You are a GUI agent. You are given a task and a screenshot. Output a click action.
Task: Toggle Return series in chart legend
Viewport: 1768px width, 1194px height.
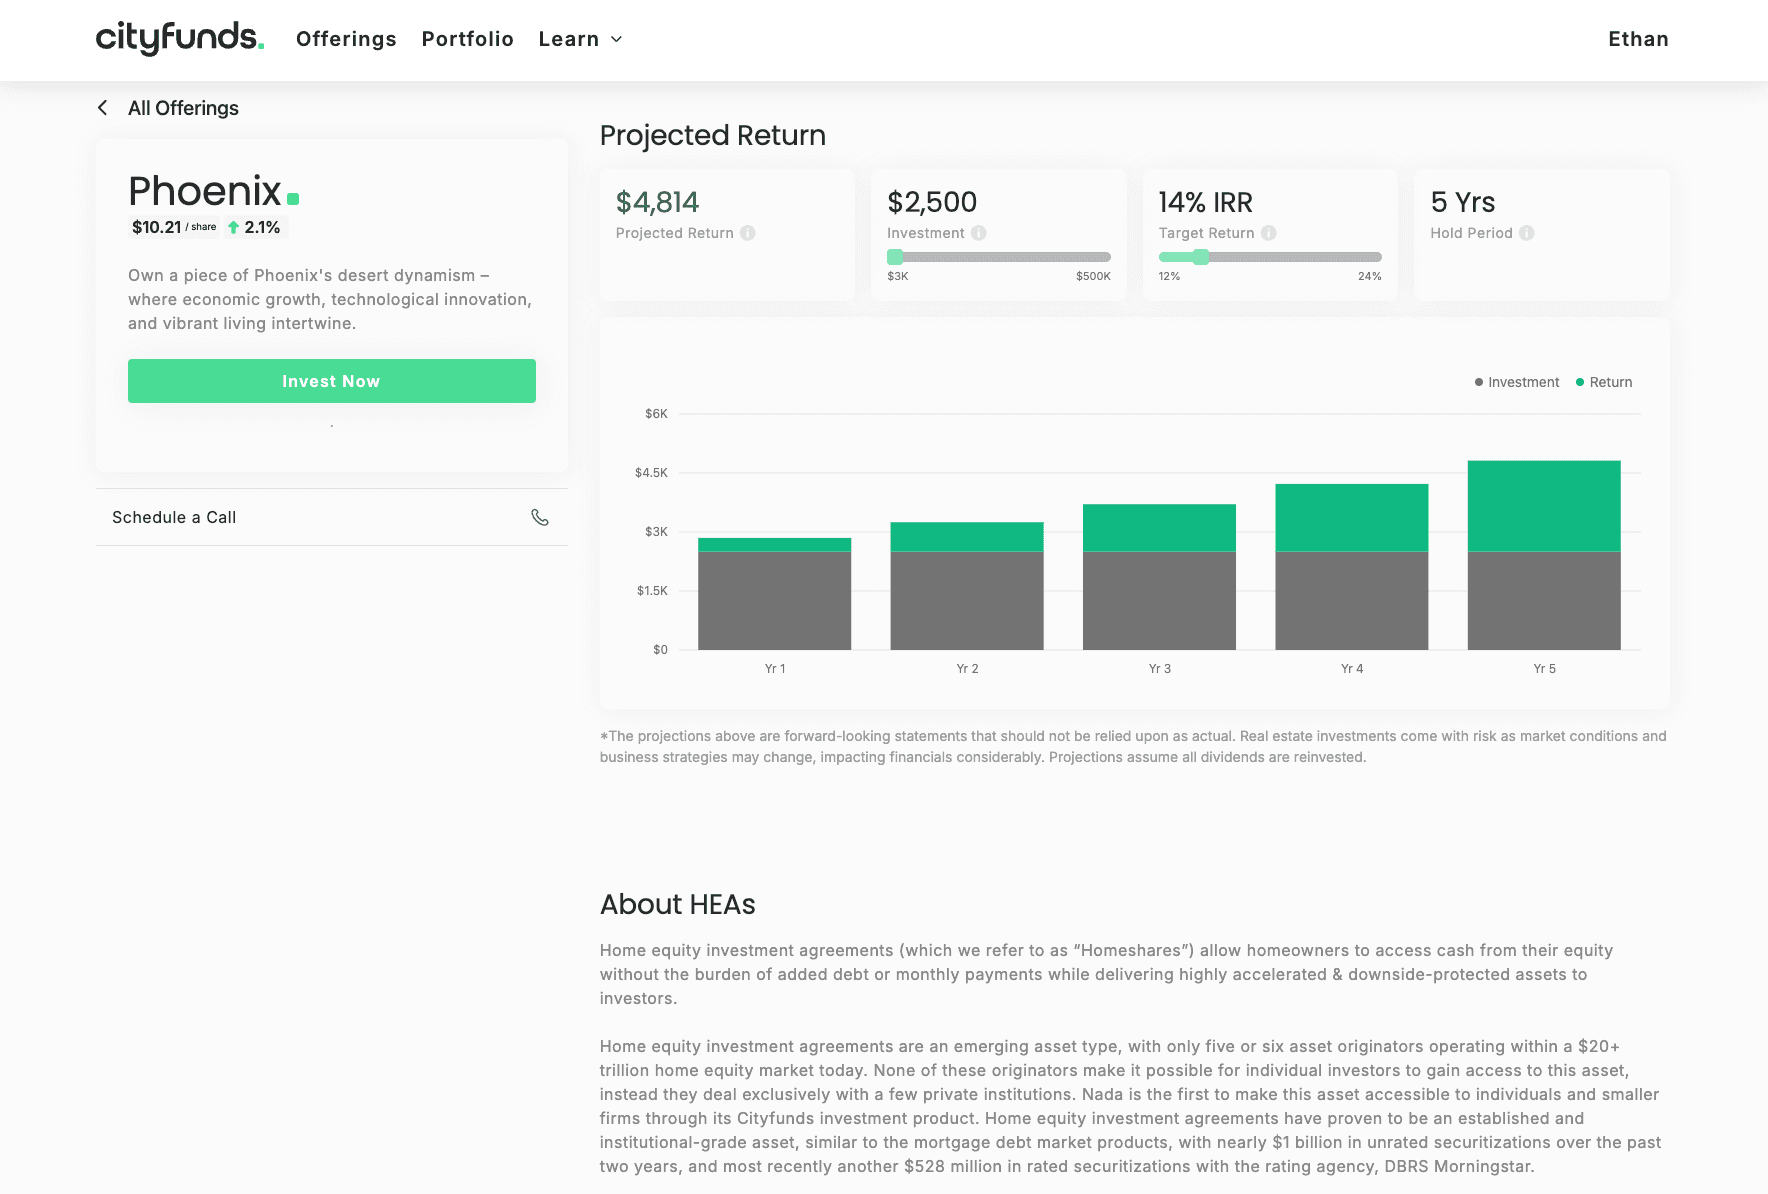[1604, 382]
